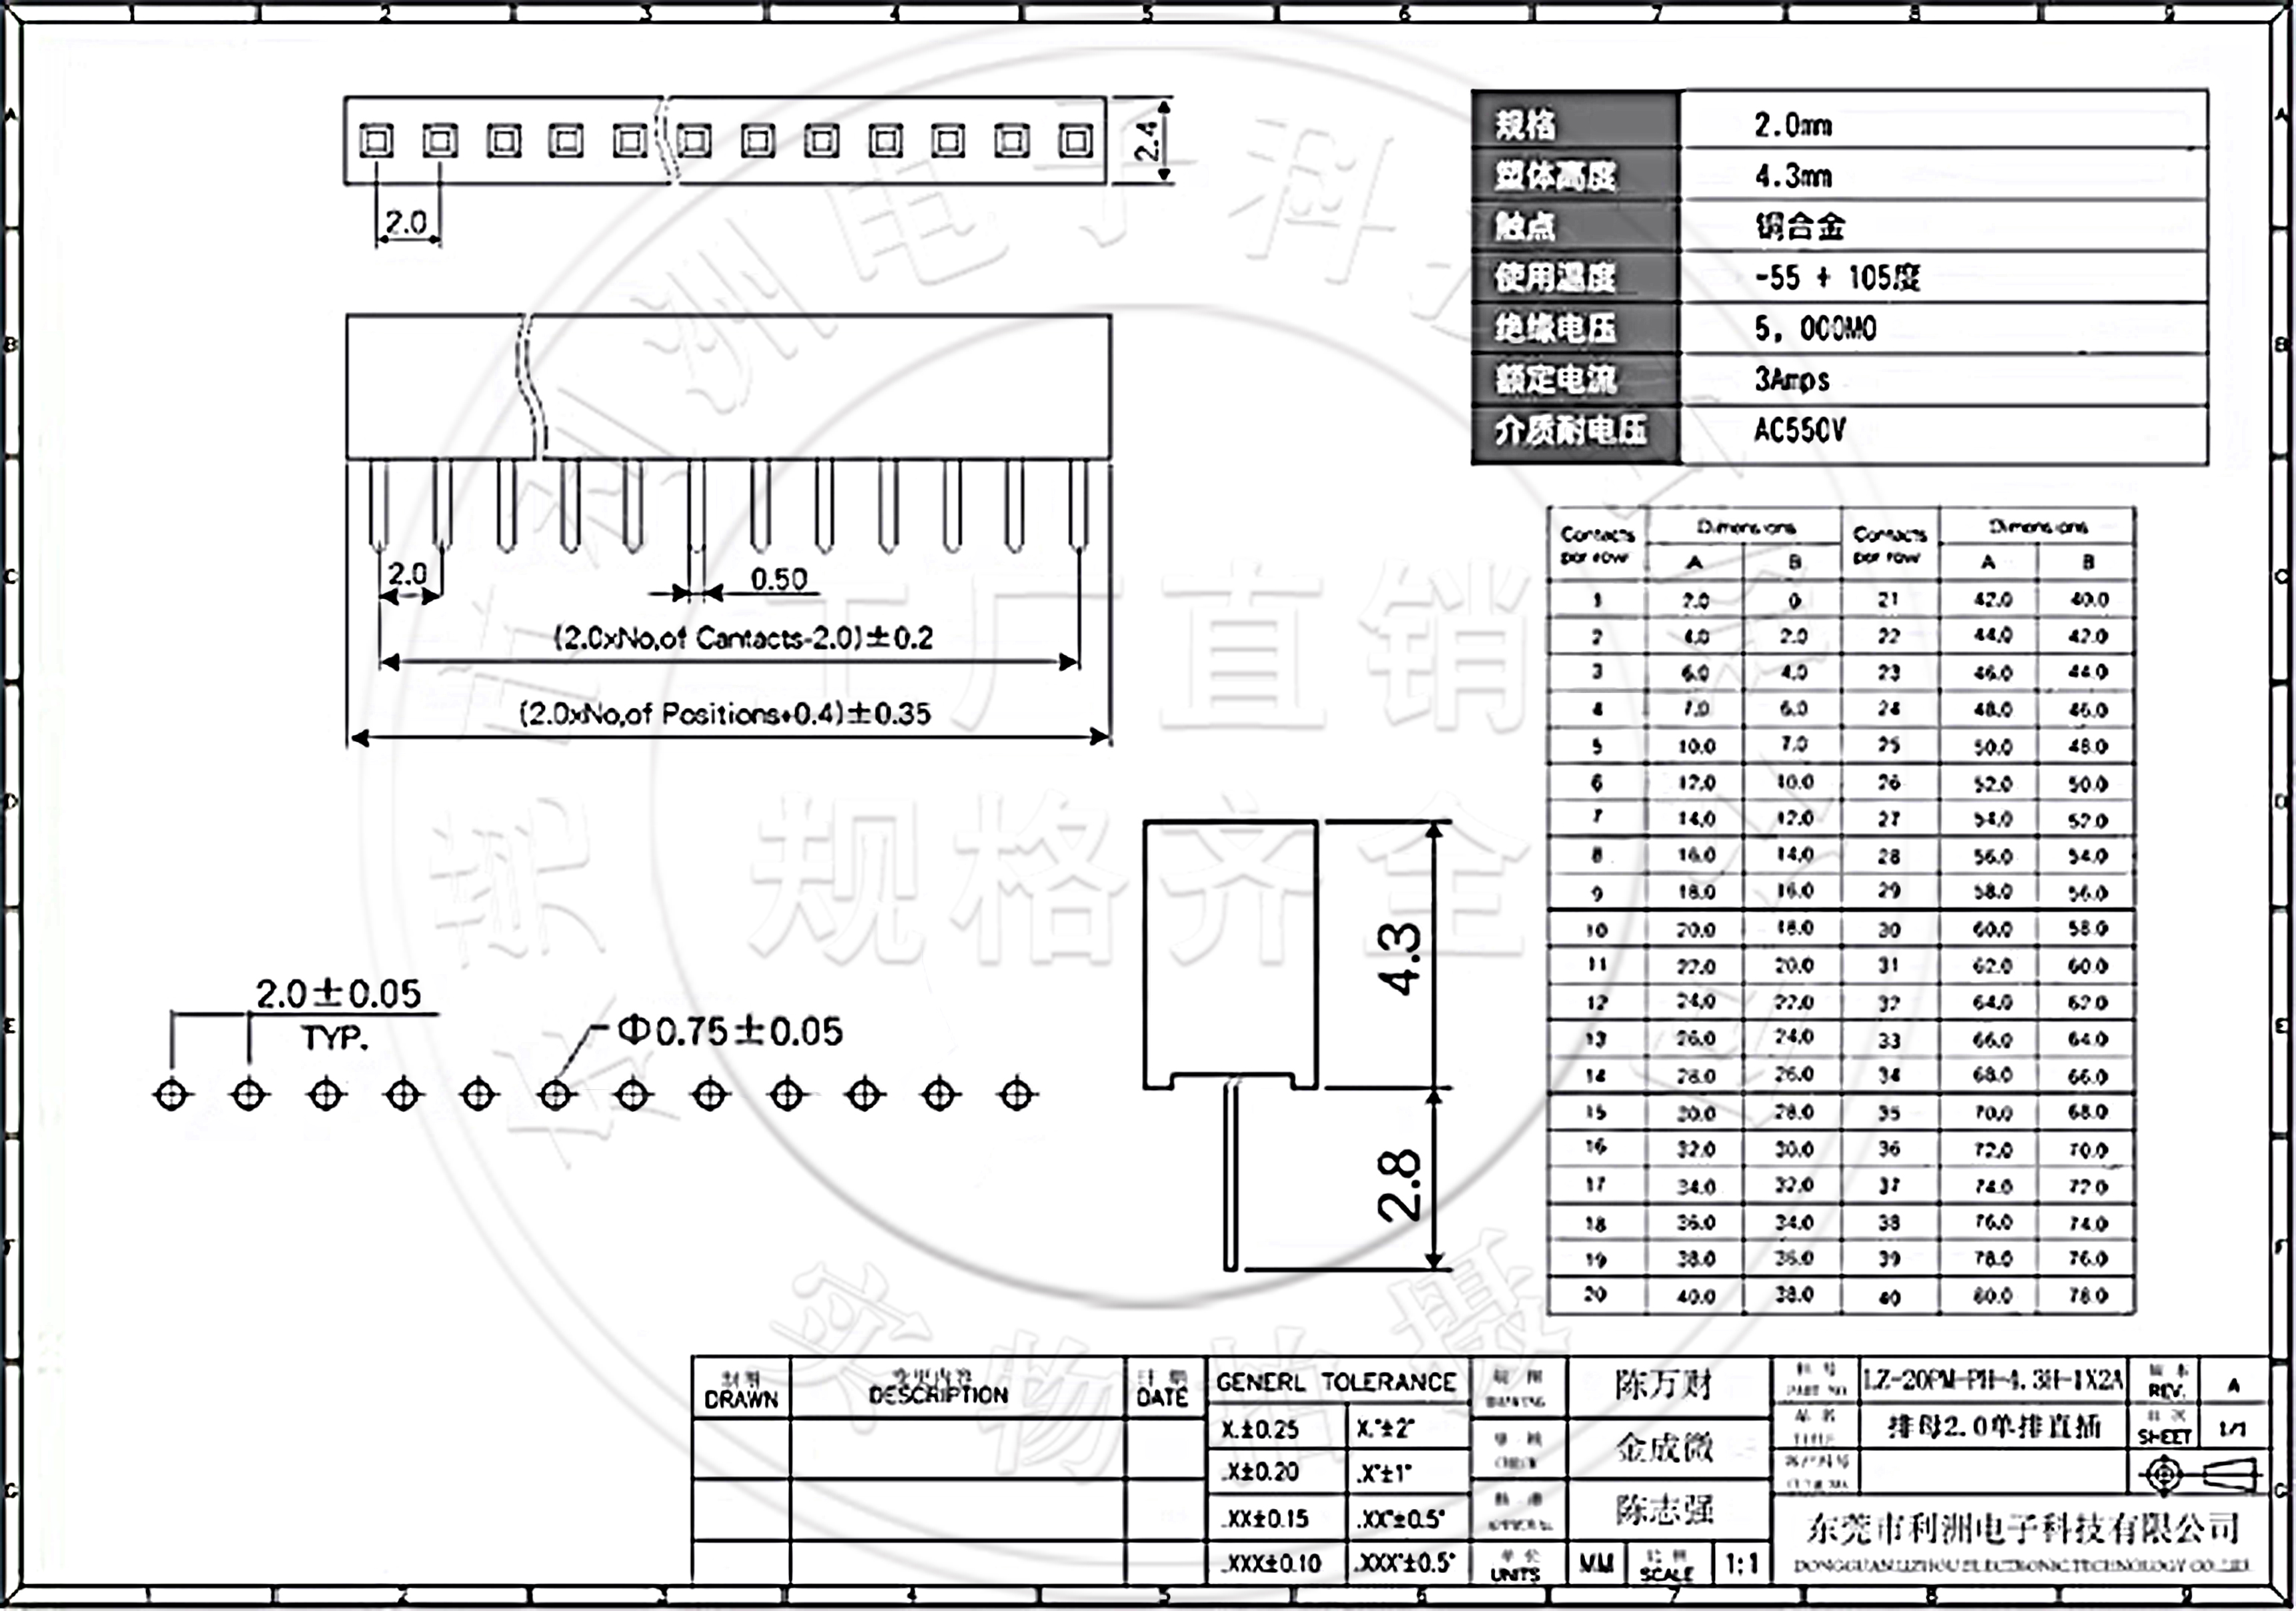2296x1611 pixels.
Task: Click the (2.0xNo.of Positions+0.4)±0.35 formula
Action: point(725,713)
